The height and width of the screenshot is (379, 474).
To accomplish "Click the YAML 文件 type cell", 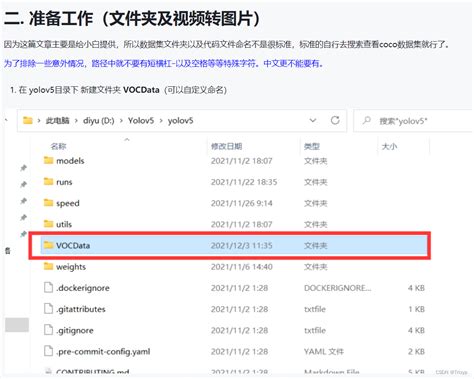I will (x=324, y=352).
